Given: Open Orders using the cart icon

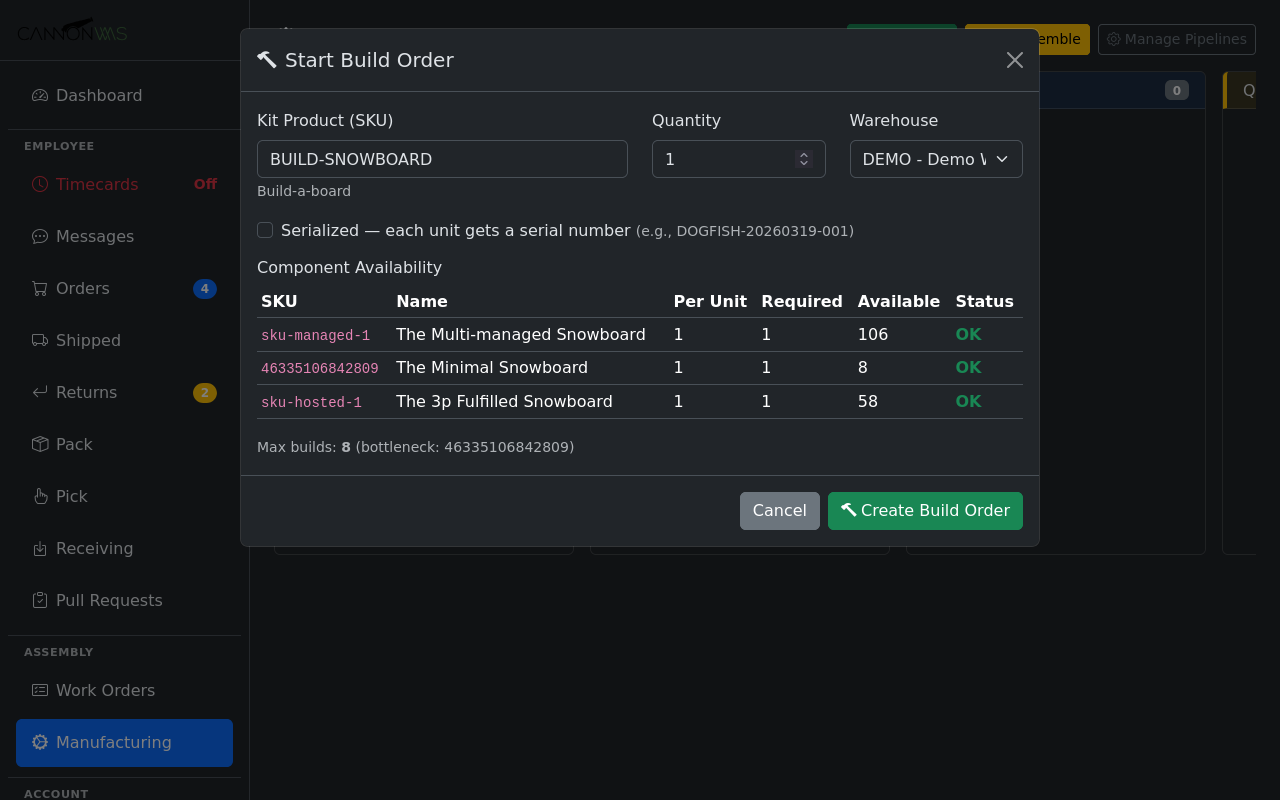Looking at the screenshot, I should click(x=38, y=288).
